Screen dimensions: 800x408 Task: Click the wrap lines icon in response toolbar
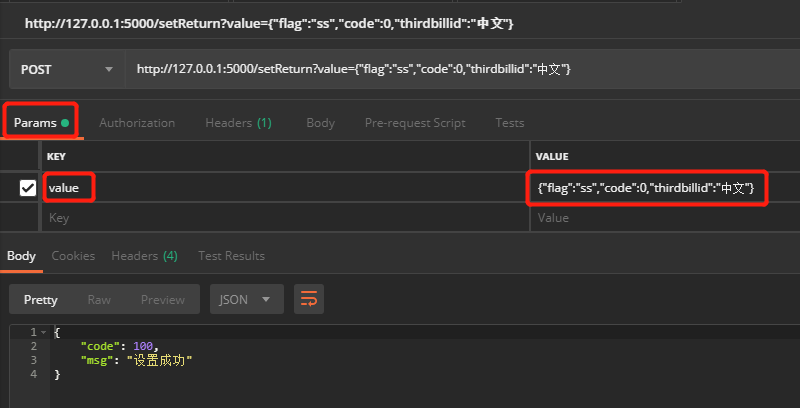[x=308, y=299]
